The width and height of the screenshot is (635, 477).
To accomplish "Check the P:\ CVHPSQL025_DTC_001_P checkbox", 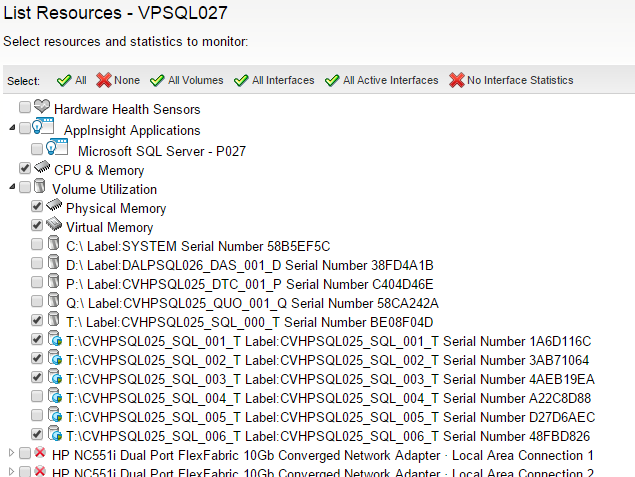I will click(37, 282).
